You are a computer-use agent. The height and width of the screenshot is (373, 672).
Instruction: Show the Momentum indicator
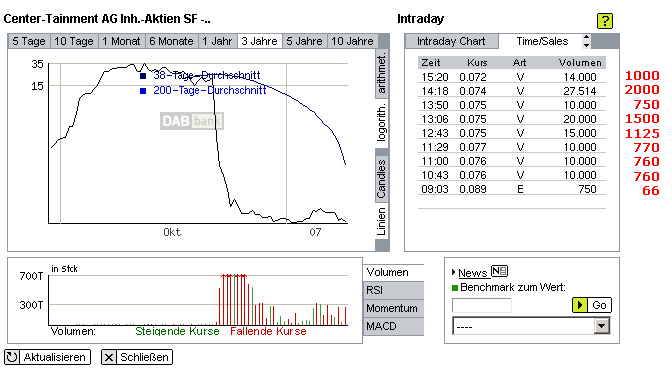pos(393,308)
